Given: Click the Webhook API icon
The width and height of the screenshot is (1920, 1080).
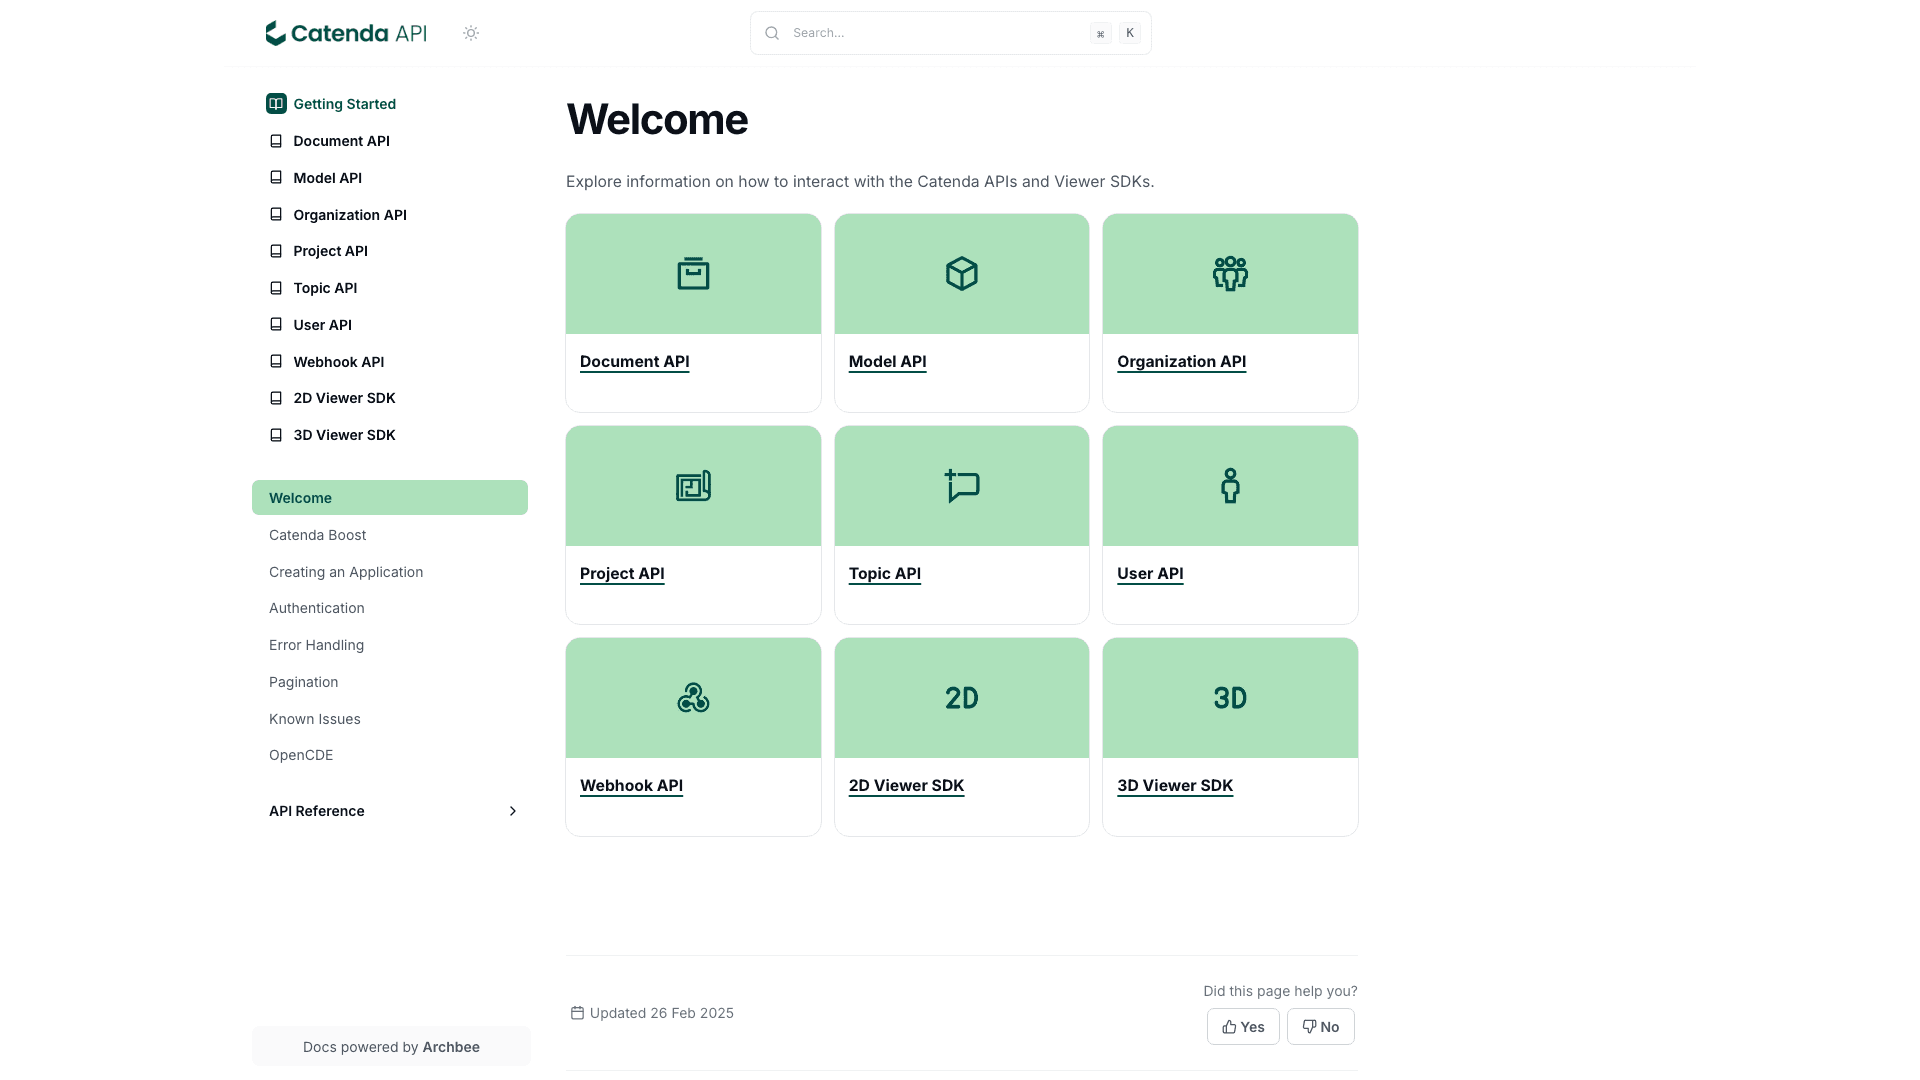Looking at the screenshot, I should [x=693, y=697].
